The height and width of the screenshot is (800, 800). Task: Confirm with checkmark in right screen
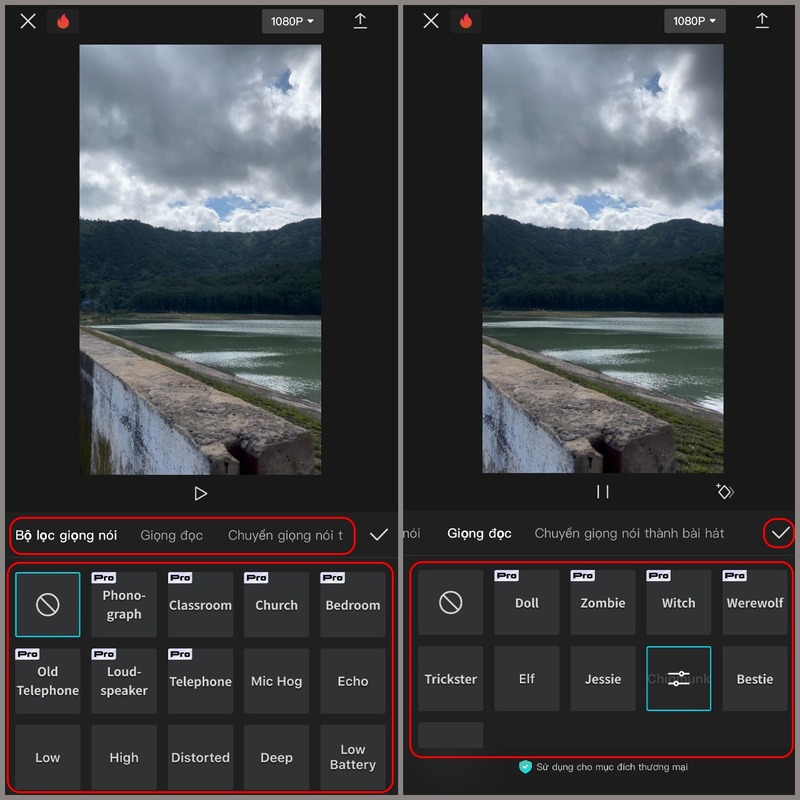pyautogui.click(x=781, y=533)
